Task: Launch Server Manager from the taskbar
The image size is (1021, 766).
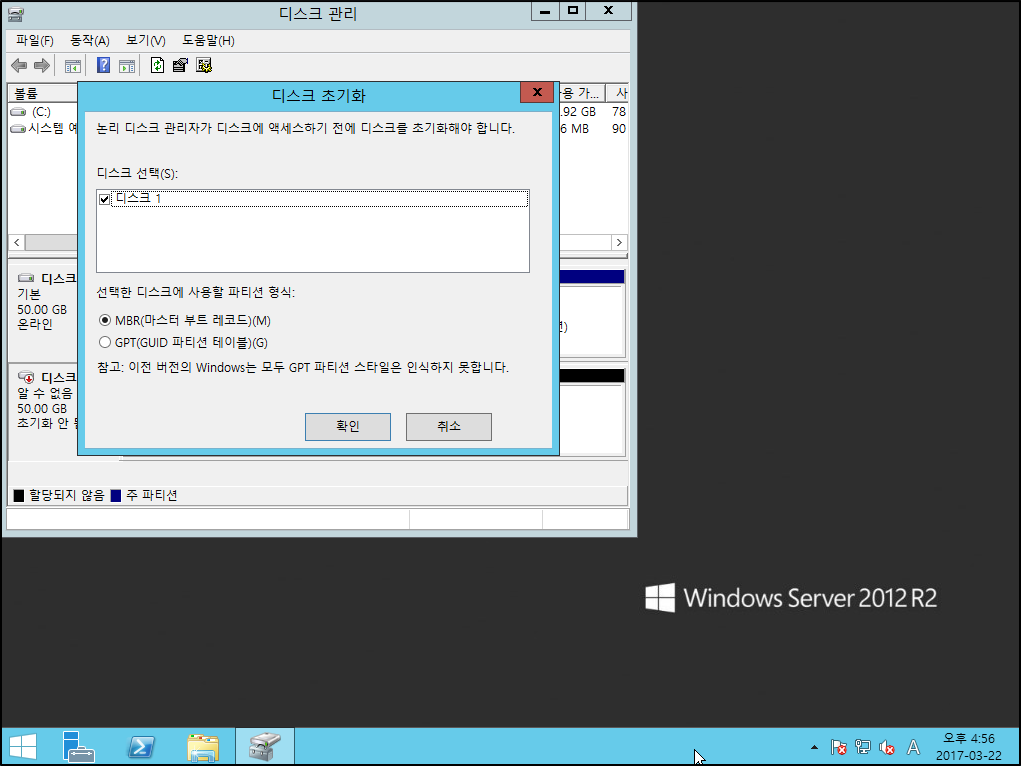Action: 79,746
